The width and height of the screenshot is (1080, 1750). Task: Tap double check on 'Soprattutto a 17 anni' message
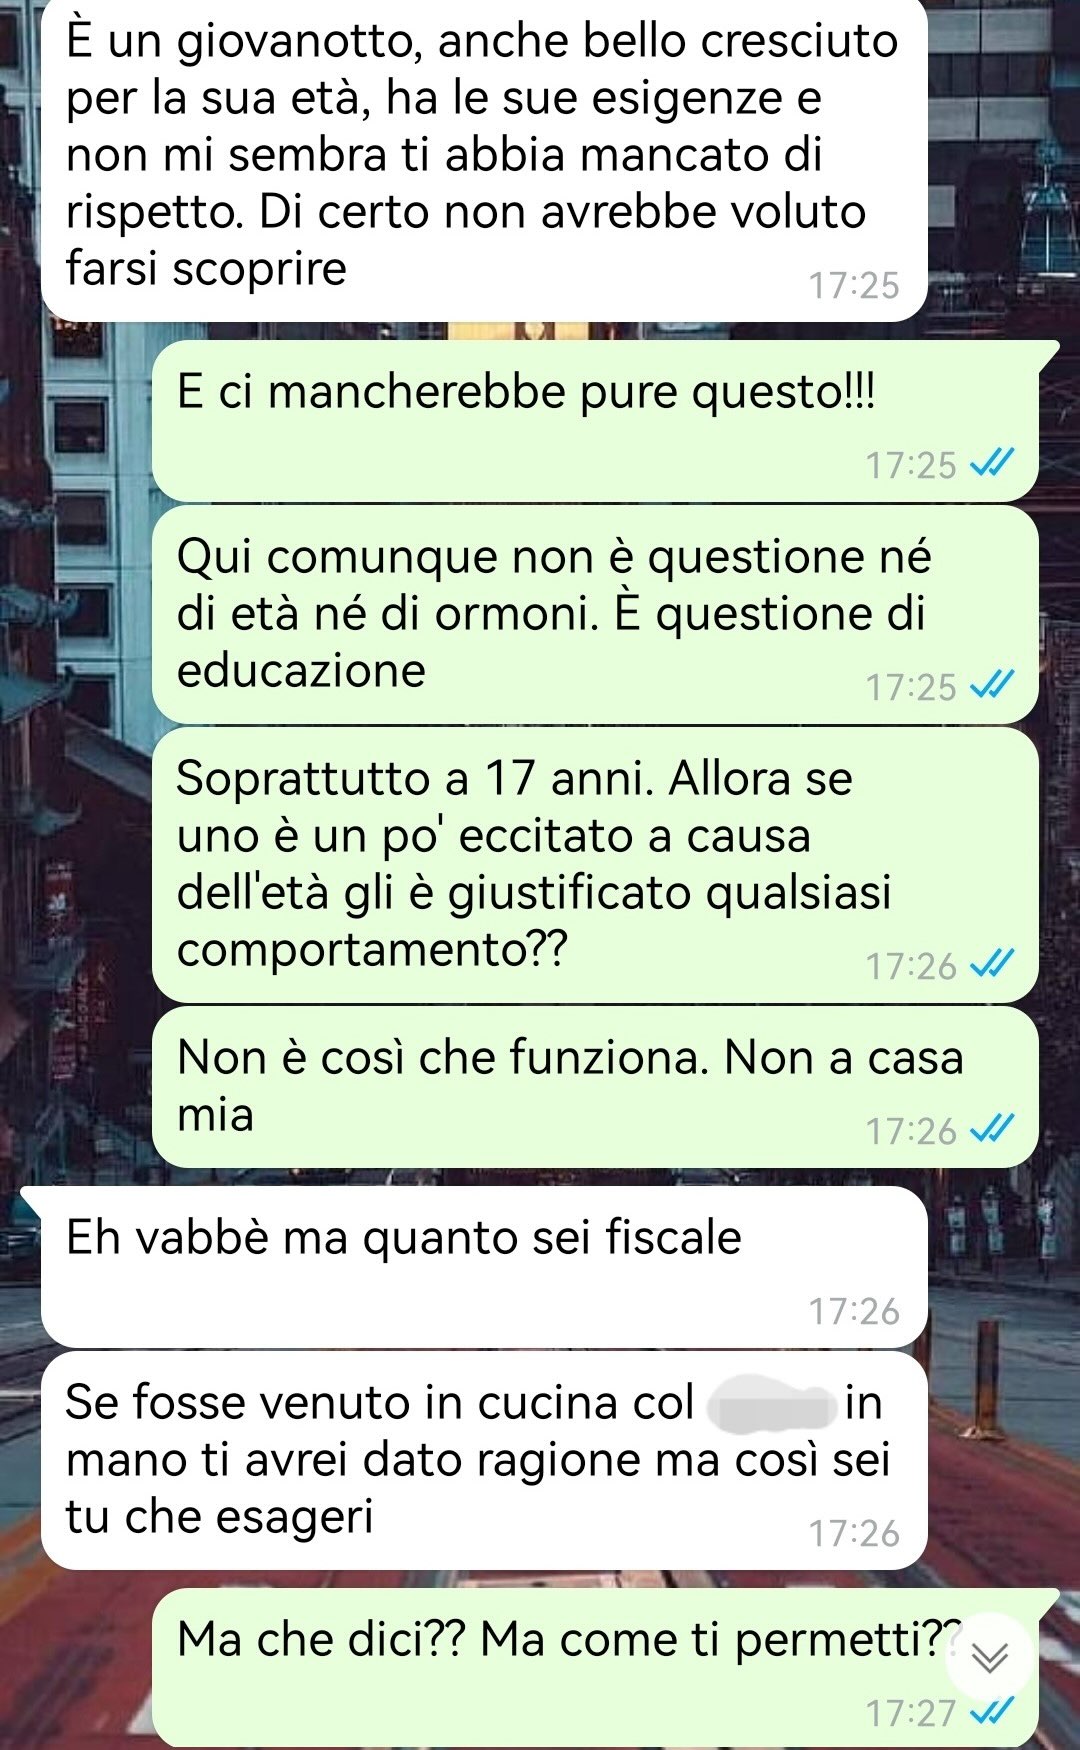(x=993, y=965)
